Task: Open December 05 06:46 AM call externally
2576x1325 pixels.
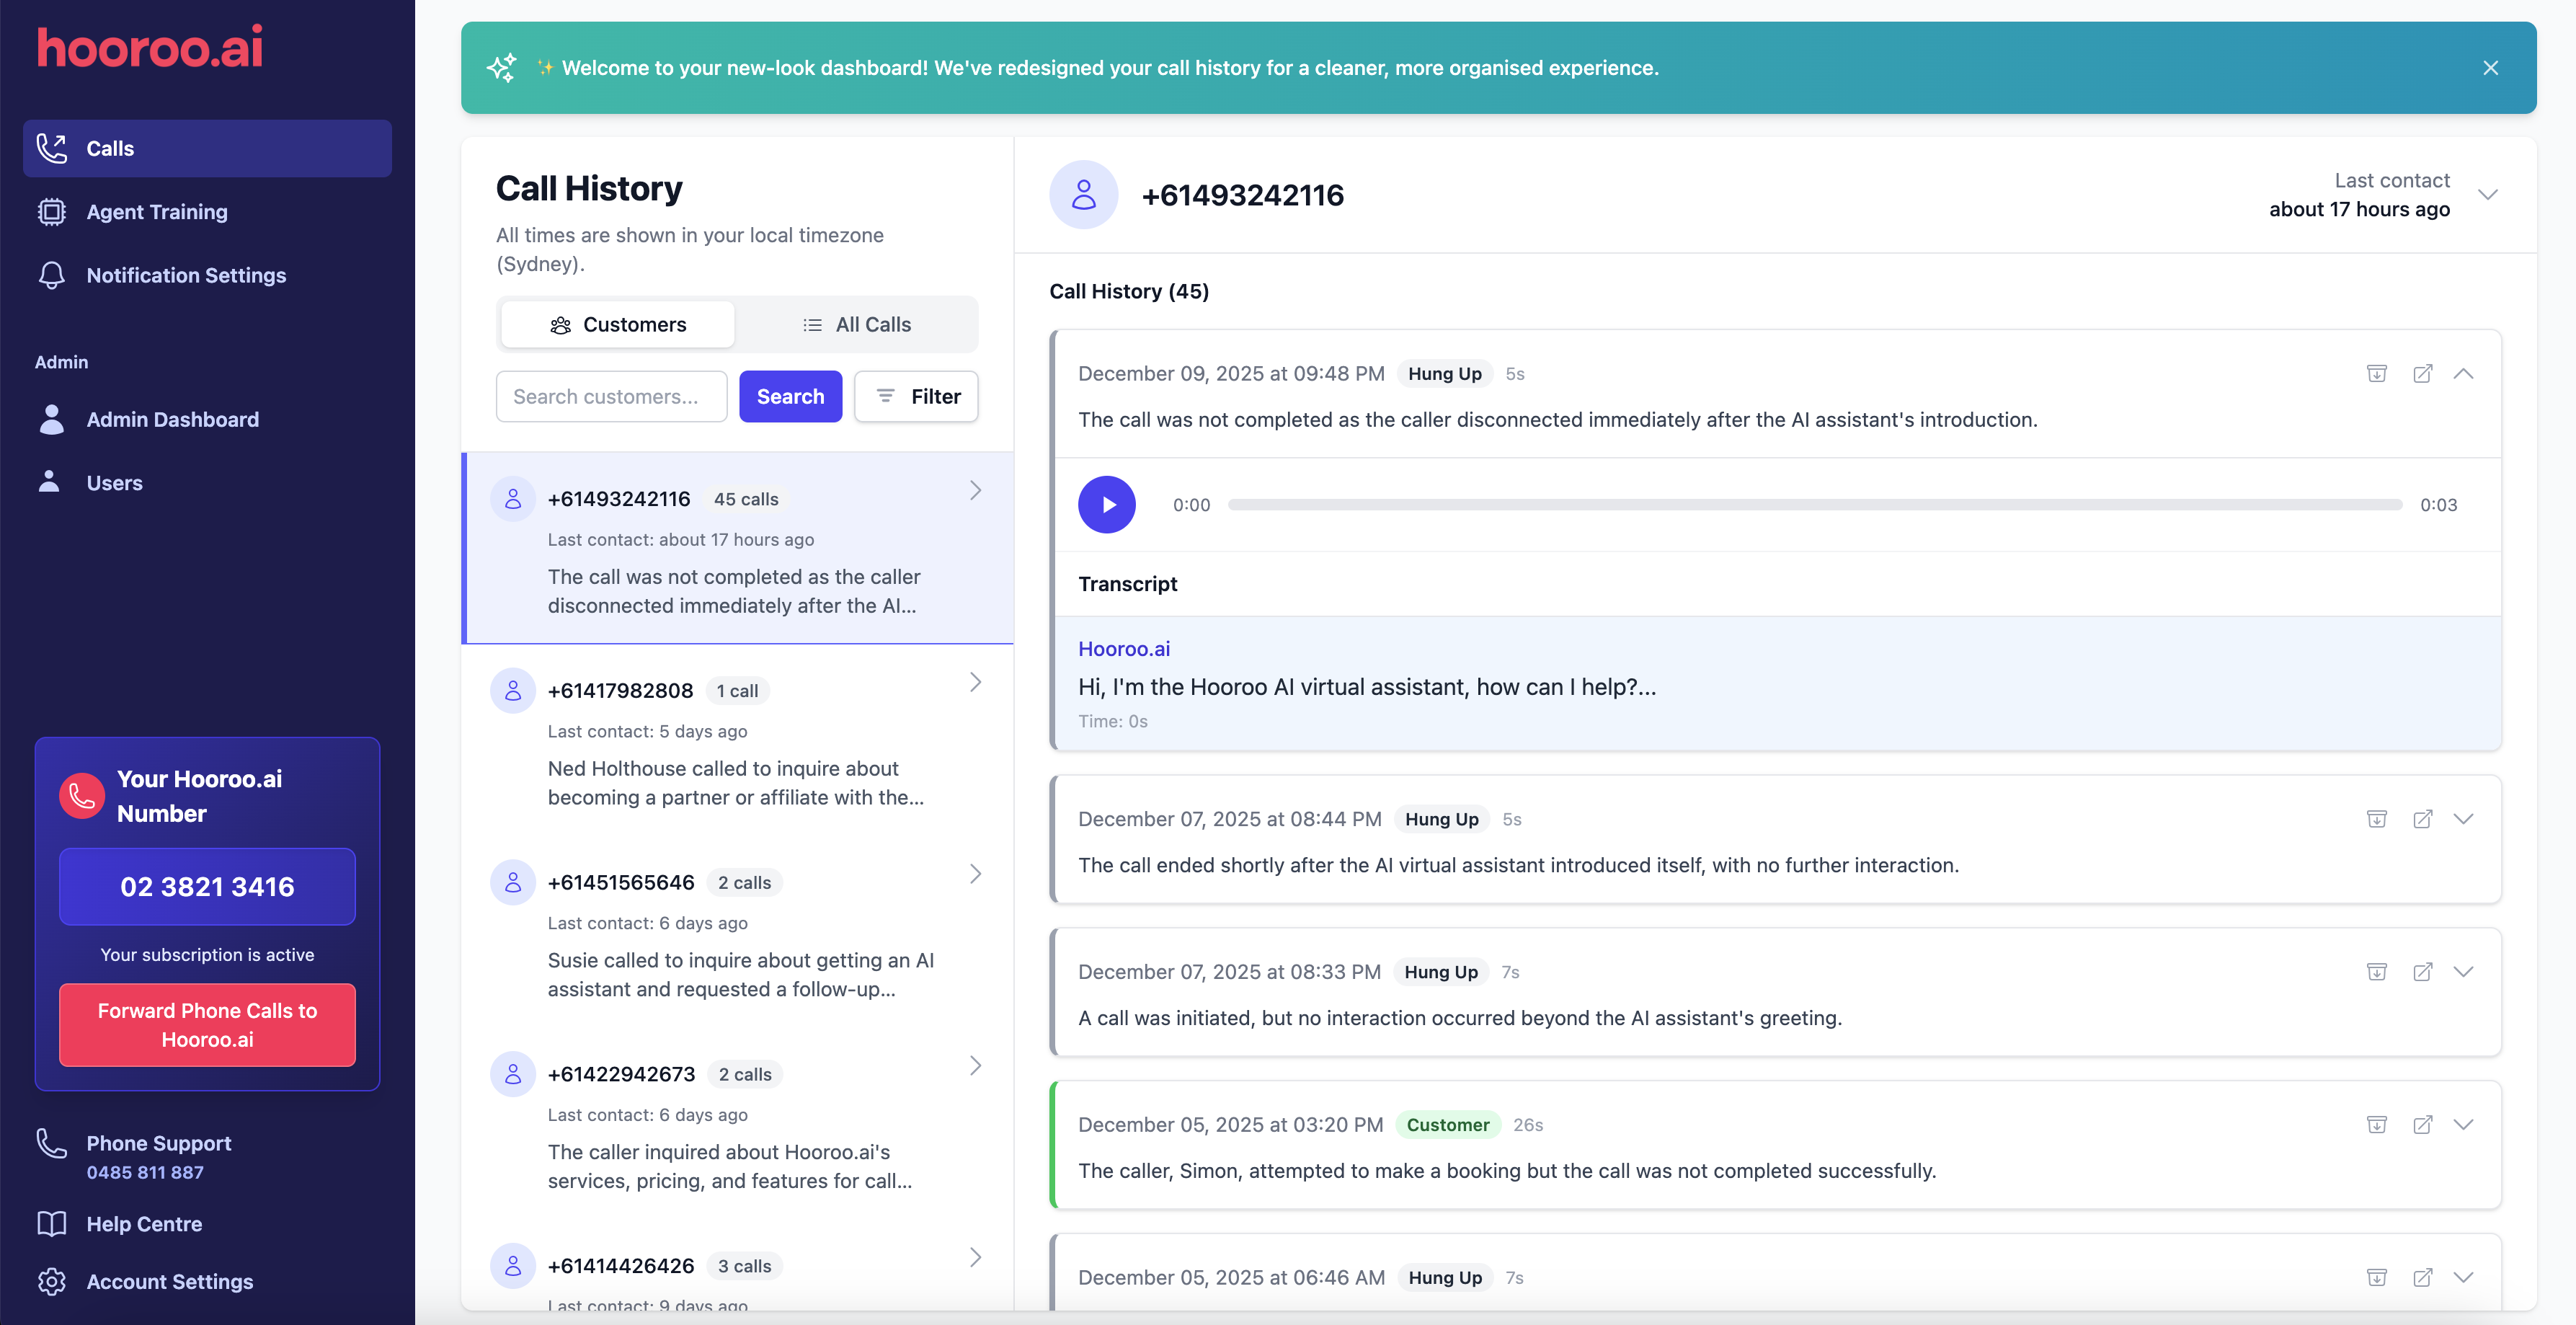Action: click(x=2422, y=1278)
